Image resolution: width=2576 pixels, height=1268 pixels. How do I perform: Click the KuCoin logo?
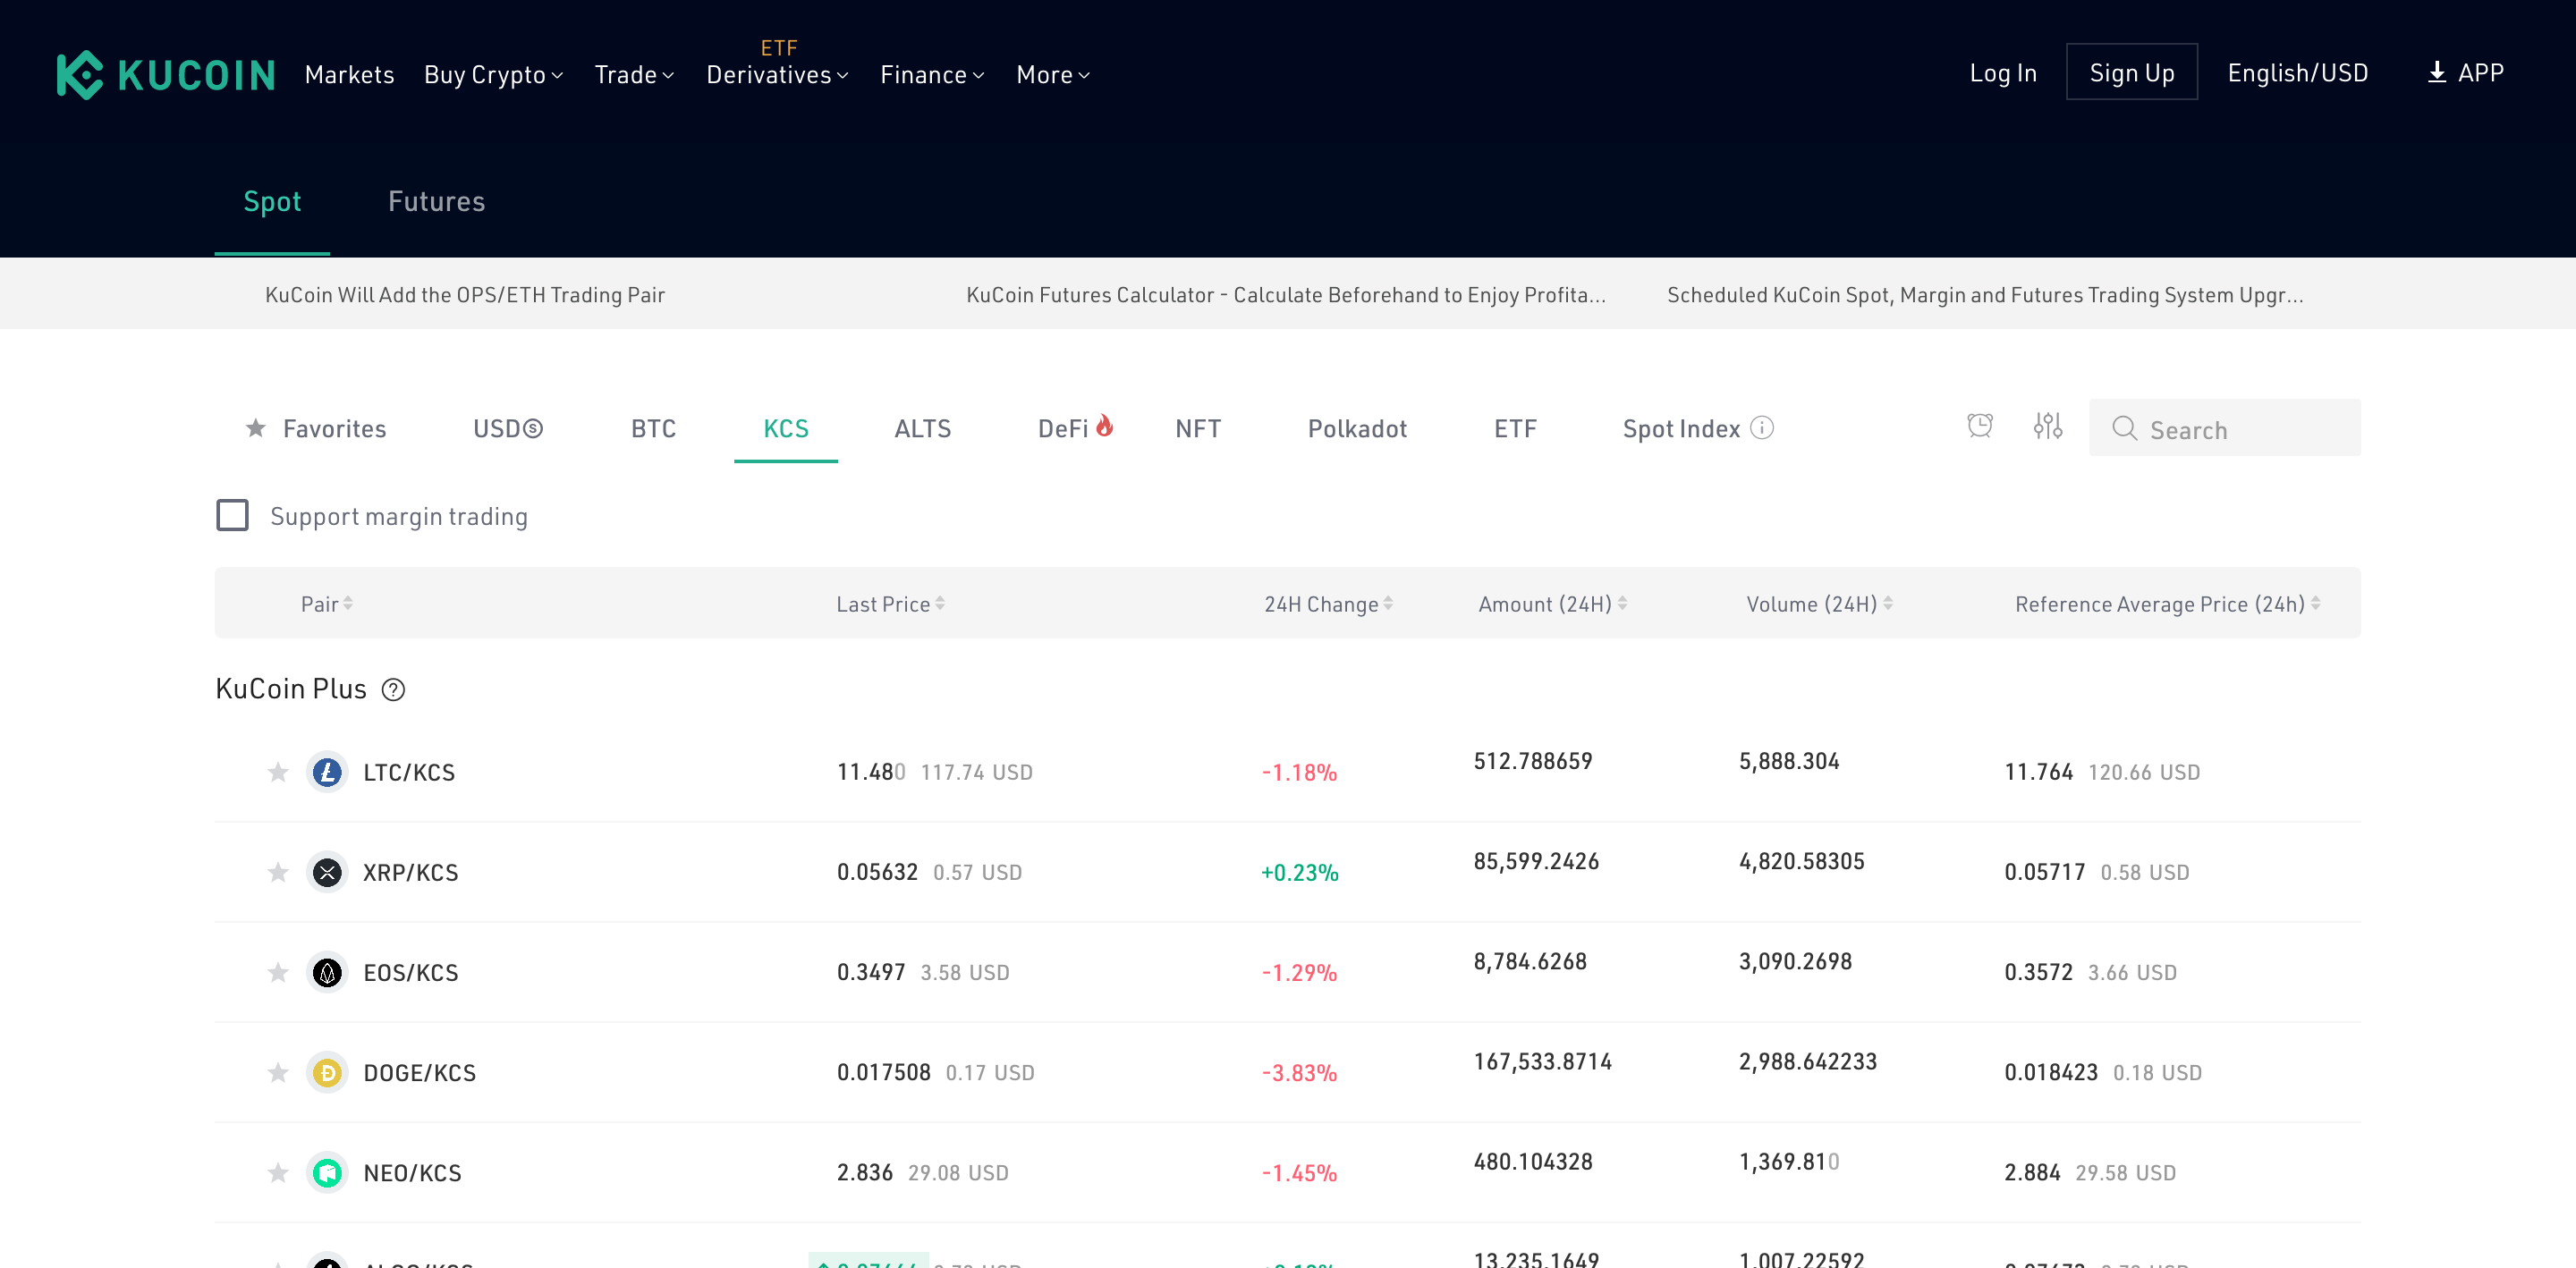coord(165,74)
